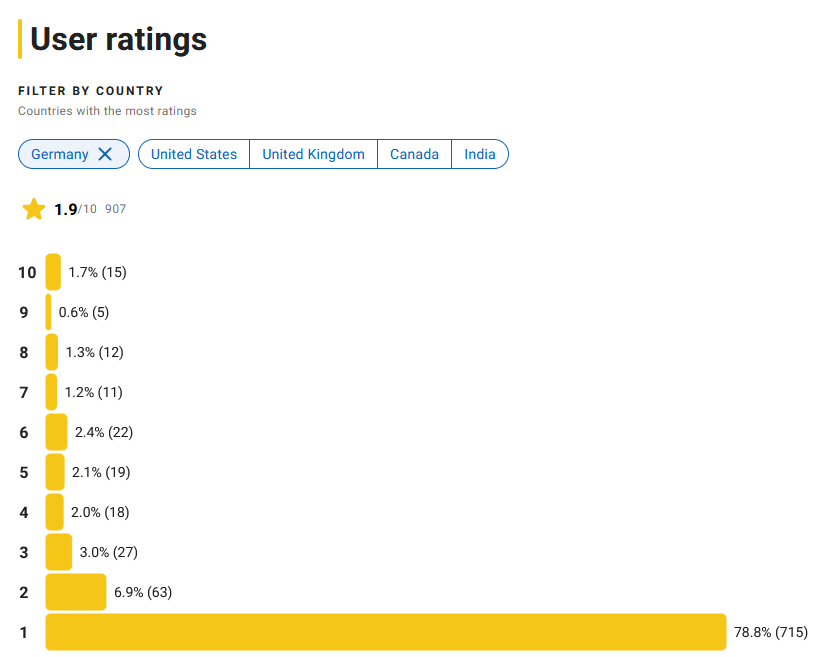Click the 6.9% (63) label
This screenshot has height=657, width=826.
(143, 592)
